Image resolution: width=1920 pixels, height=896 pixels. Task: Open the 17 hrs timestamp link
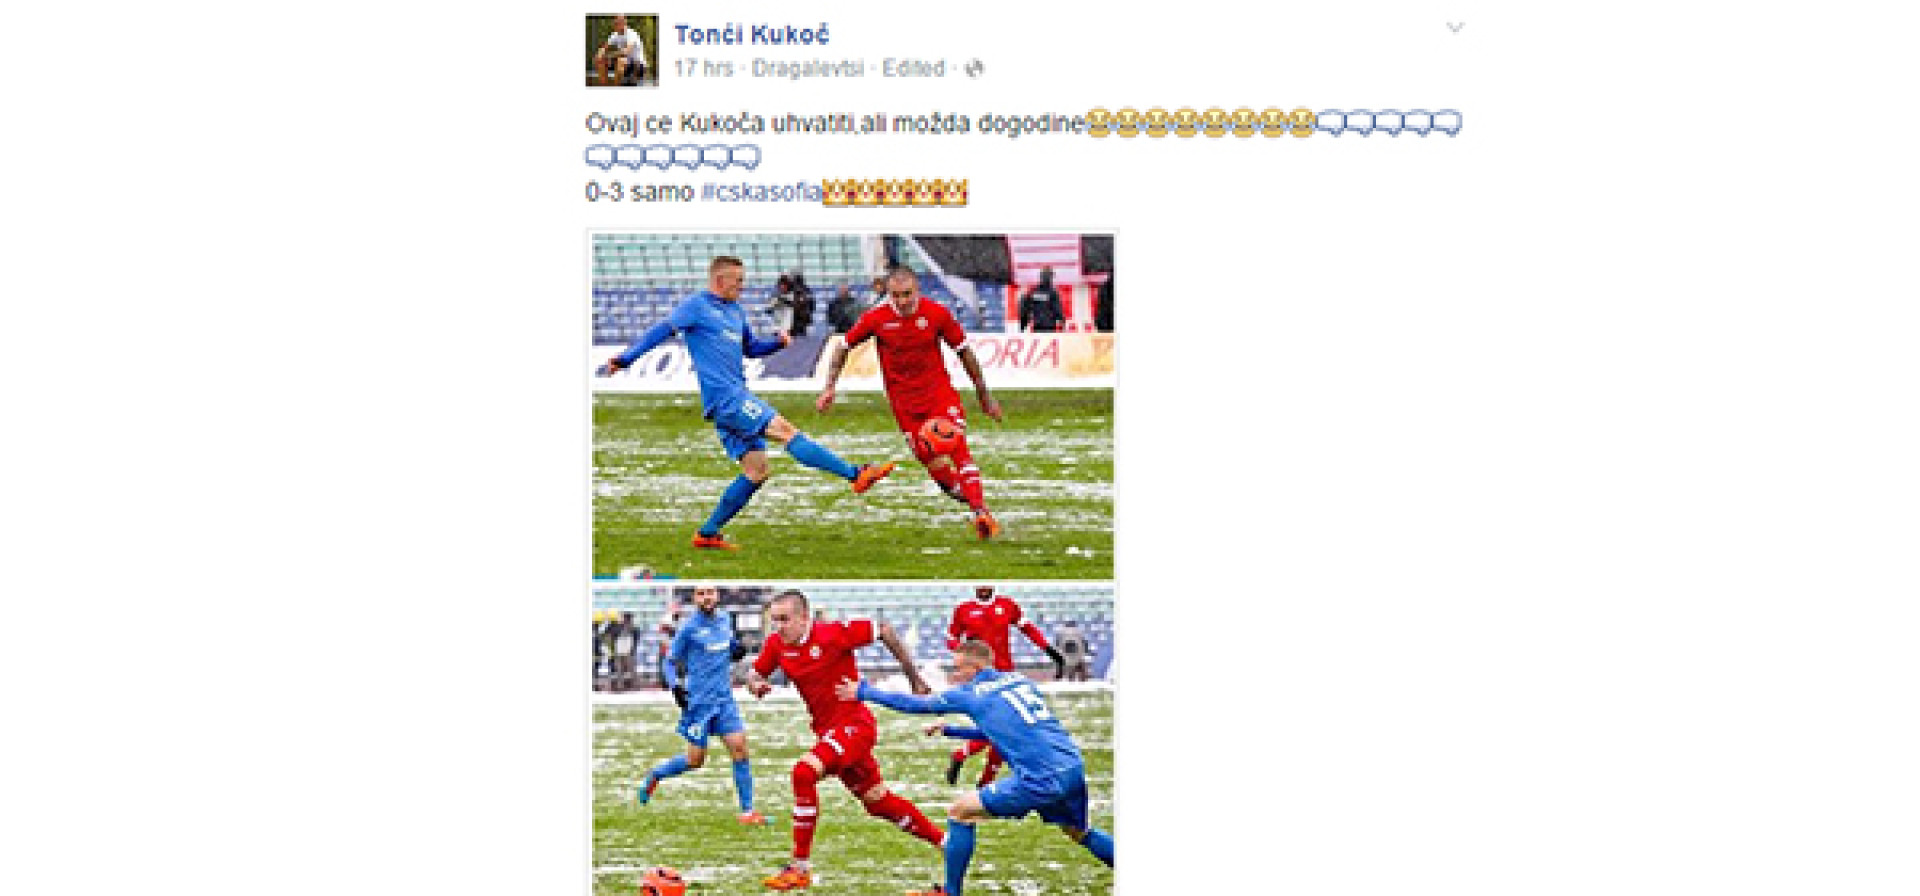[703, 68]
